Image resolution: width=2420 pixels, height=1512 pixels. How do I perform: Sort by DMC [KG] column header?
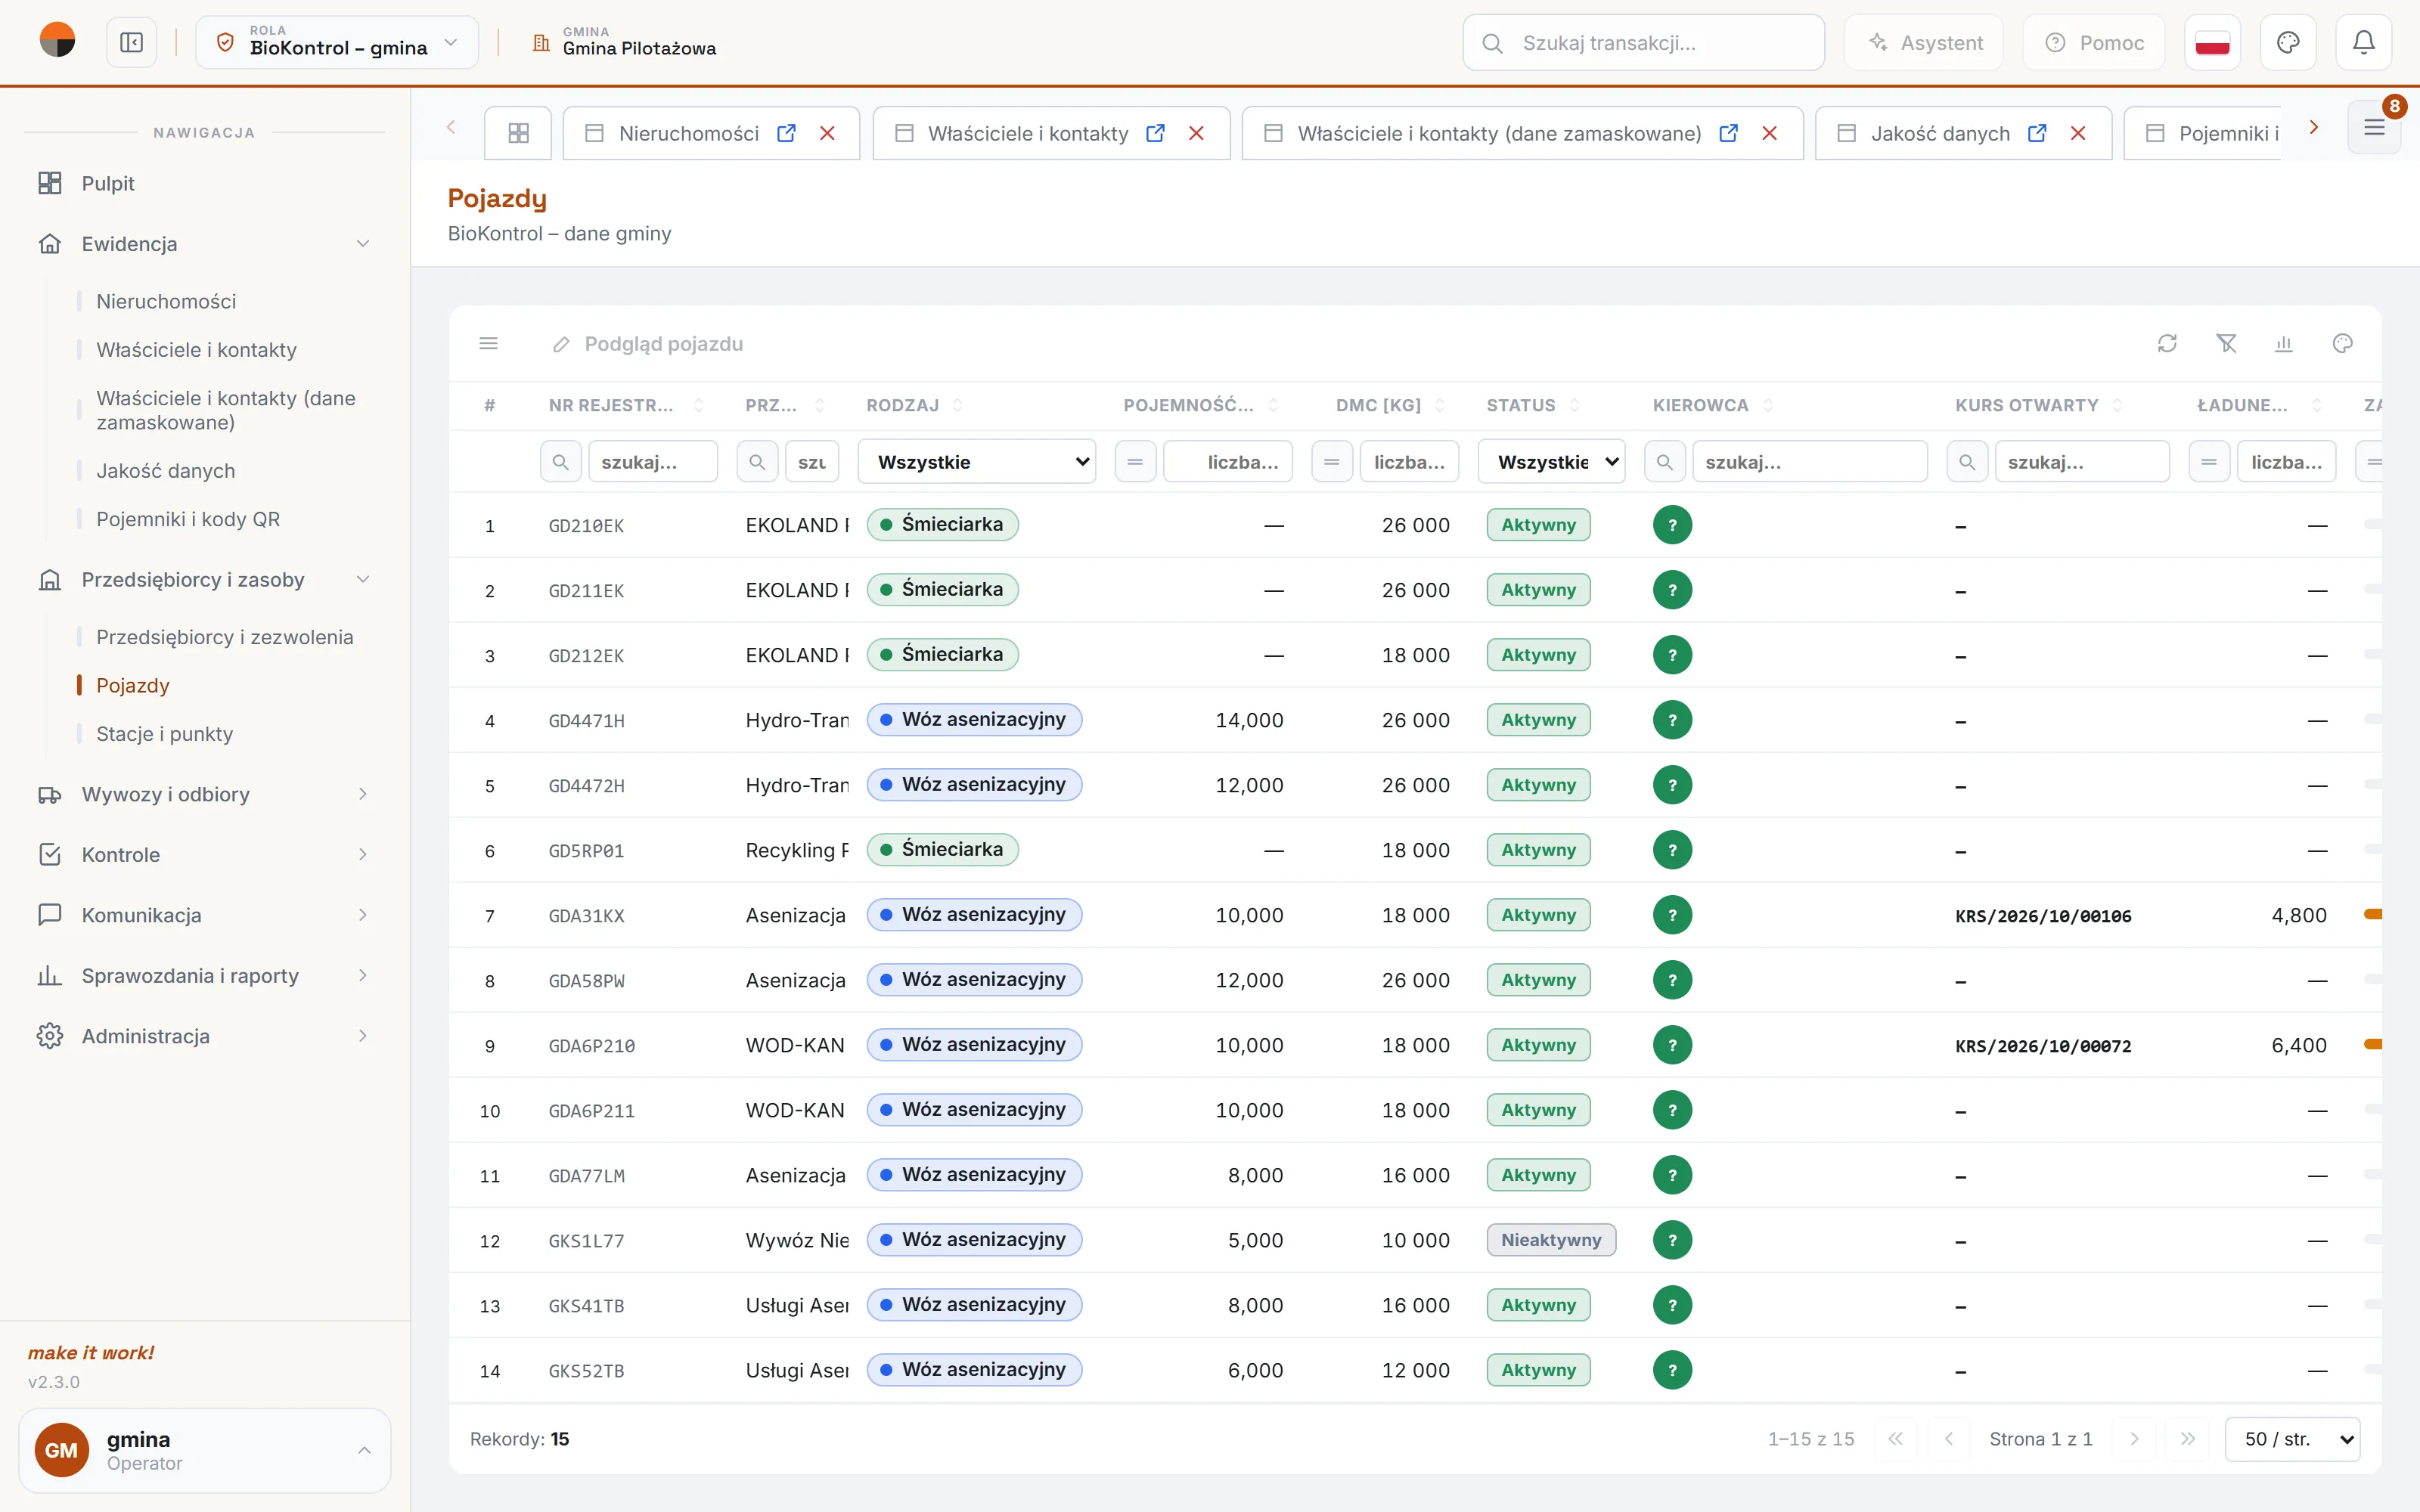pyautogui.click(x=1378, y=405)
